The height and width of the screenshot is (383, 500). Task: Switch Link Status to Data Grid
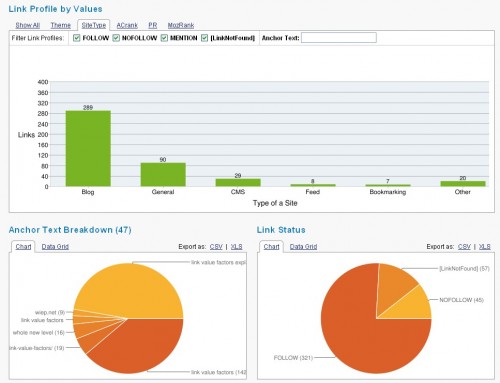[x=303, y=247]
